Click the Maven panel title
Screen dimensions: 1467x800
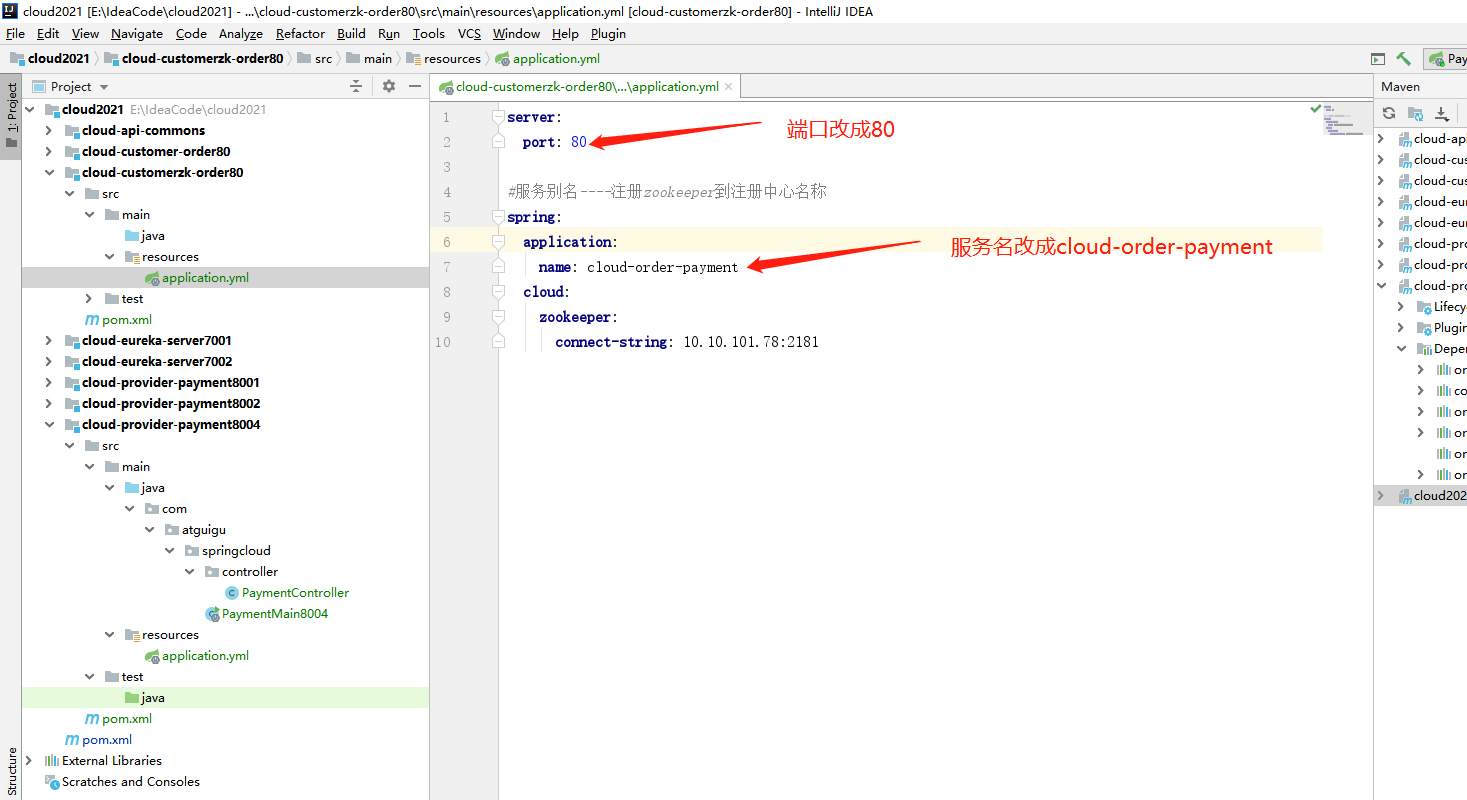click(x=1400, y=87)
